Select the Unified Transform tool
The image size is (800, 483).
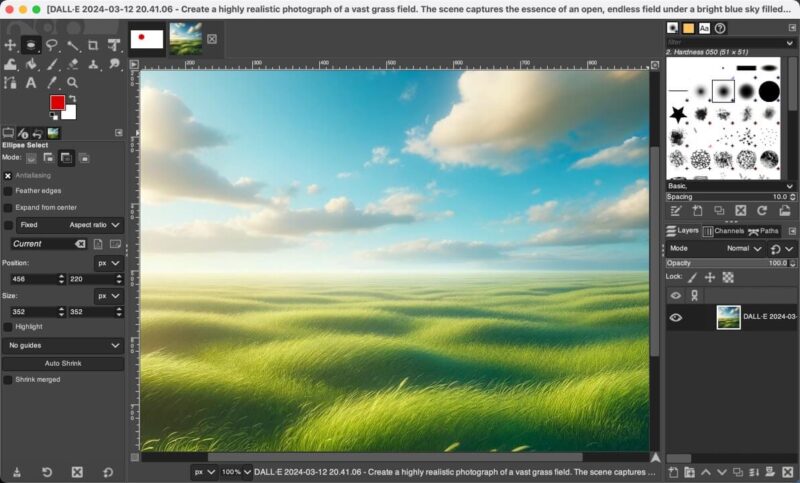pos(114,45)
